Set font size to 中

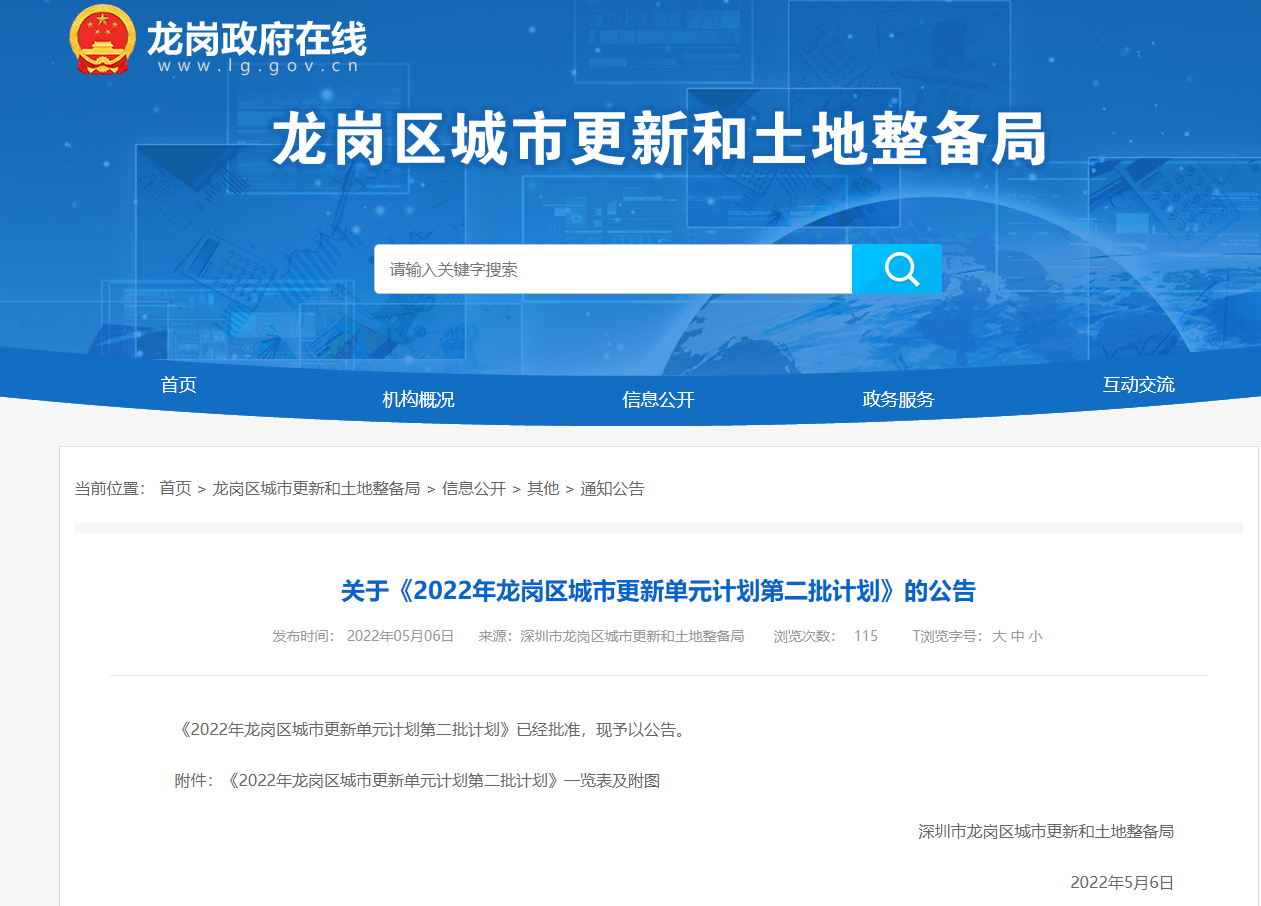(1017, 636)
